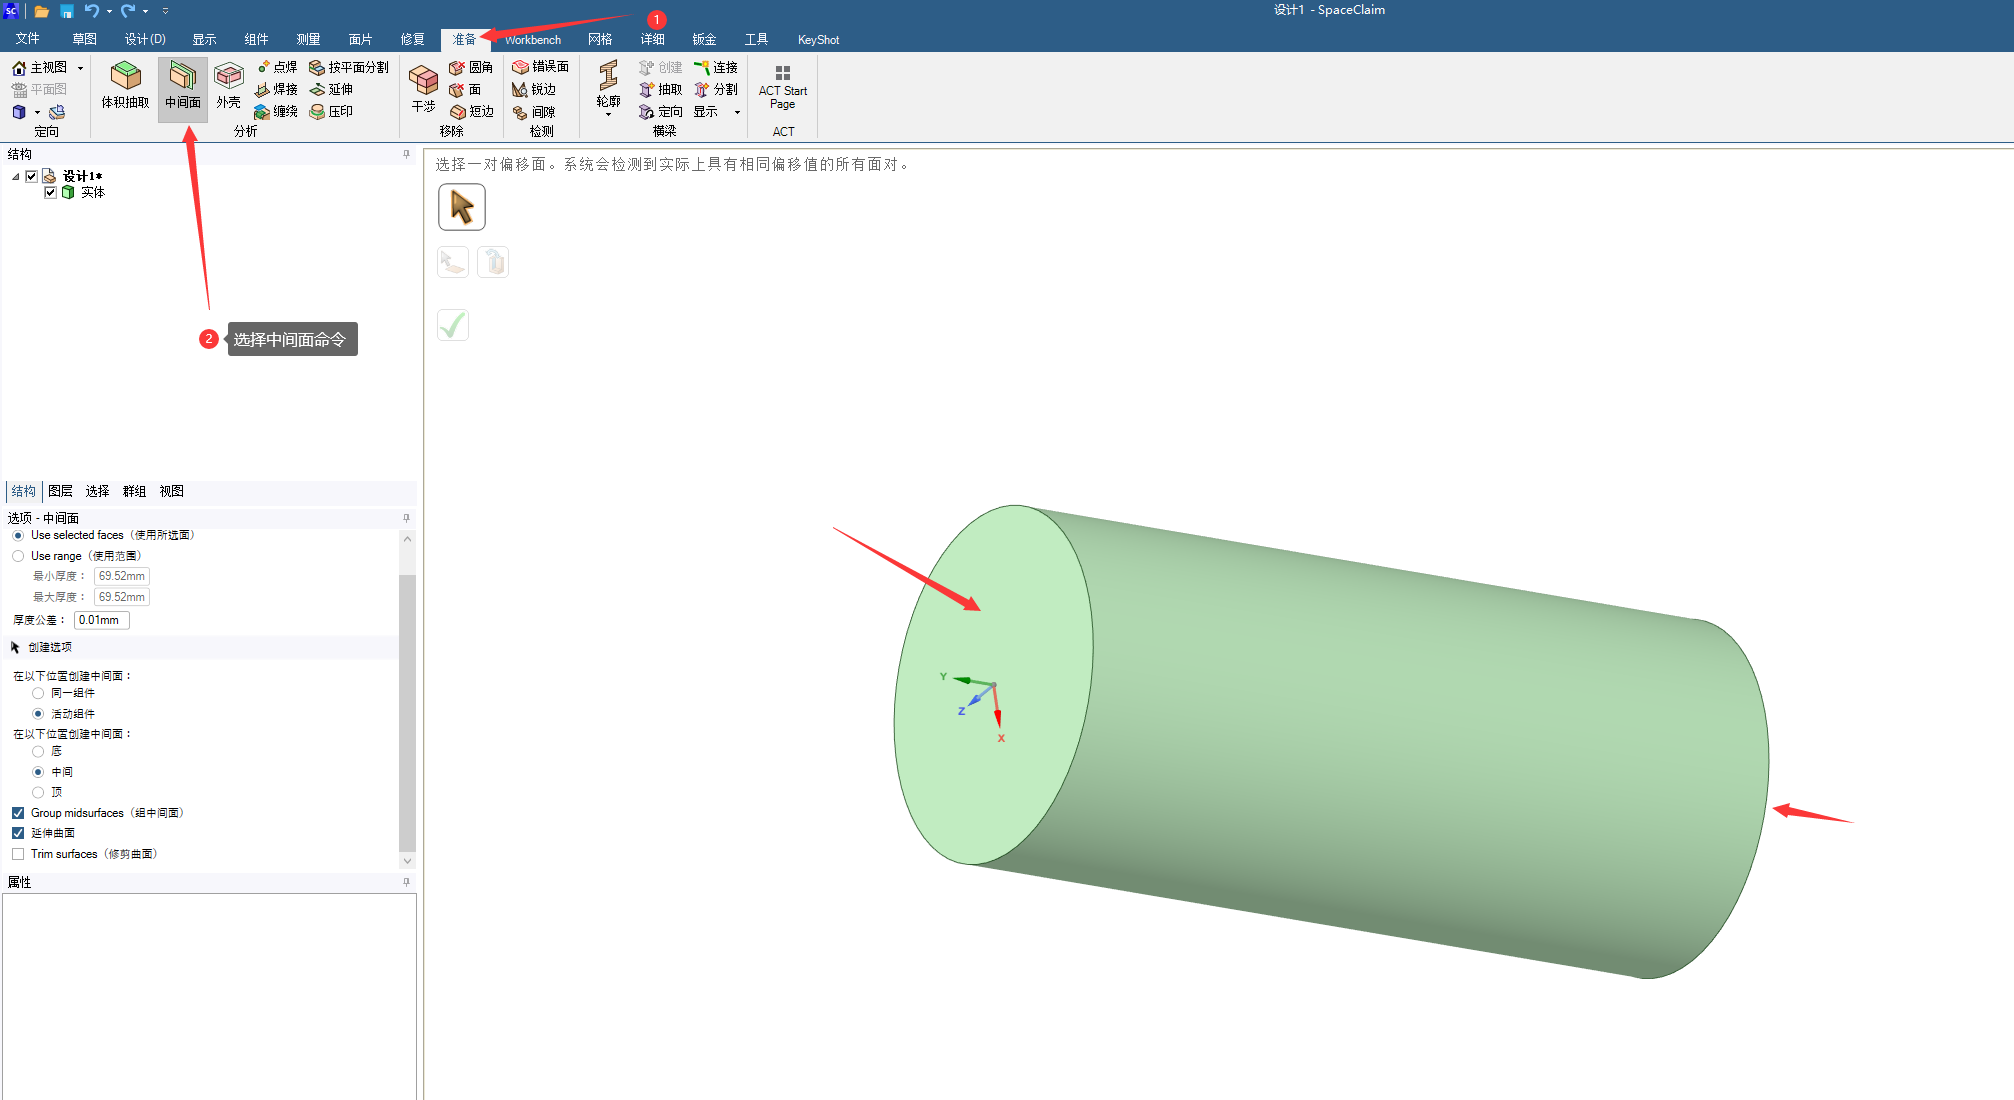Click the 外壳 shell icon
2014x1100 pixels.
pyautogui.click(x=229, y=85)
